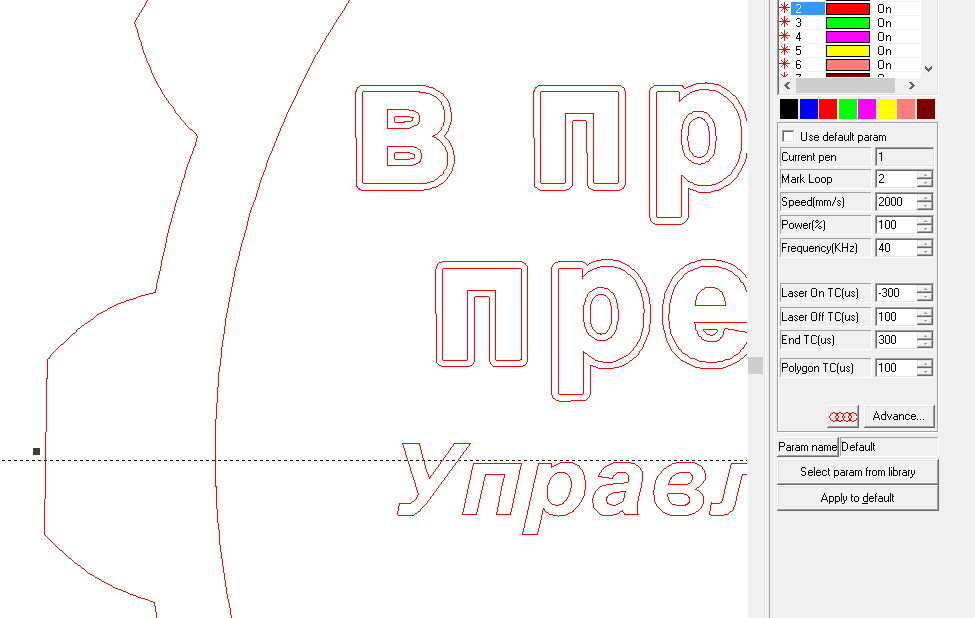Enable the Use default param checkbox
975x618 pixels.
pyautogui.click(x=788, y=136)
